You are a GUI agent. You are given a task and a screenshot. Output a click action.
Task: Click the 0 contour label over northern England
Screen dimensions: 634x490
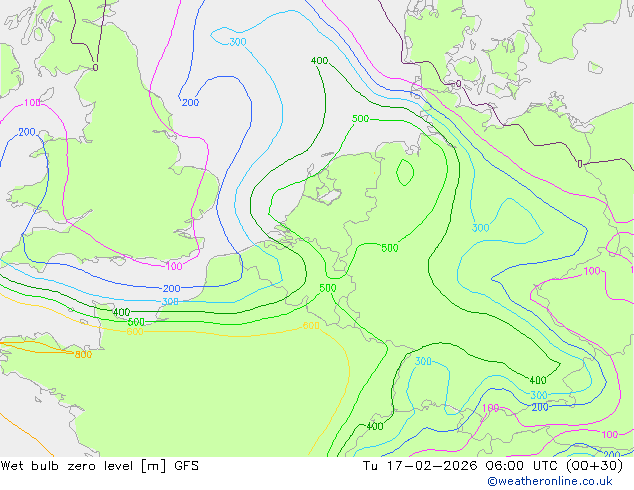pos(95,68)
